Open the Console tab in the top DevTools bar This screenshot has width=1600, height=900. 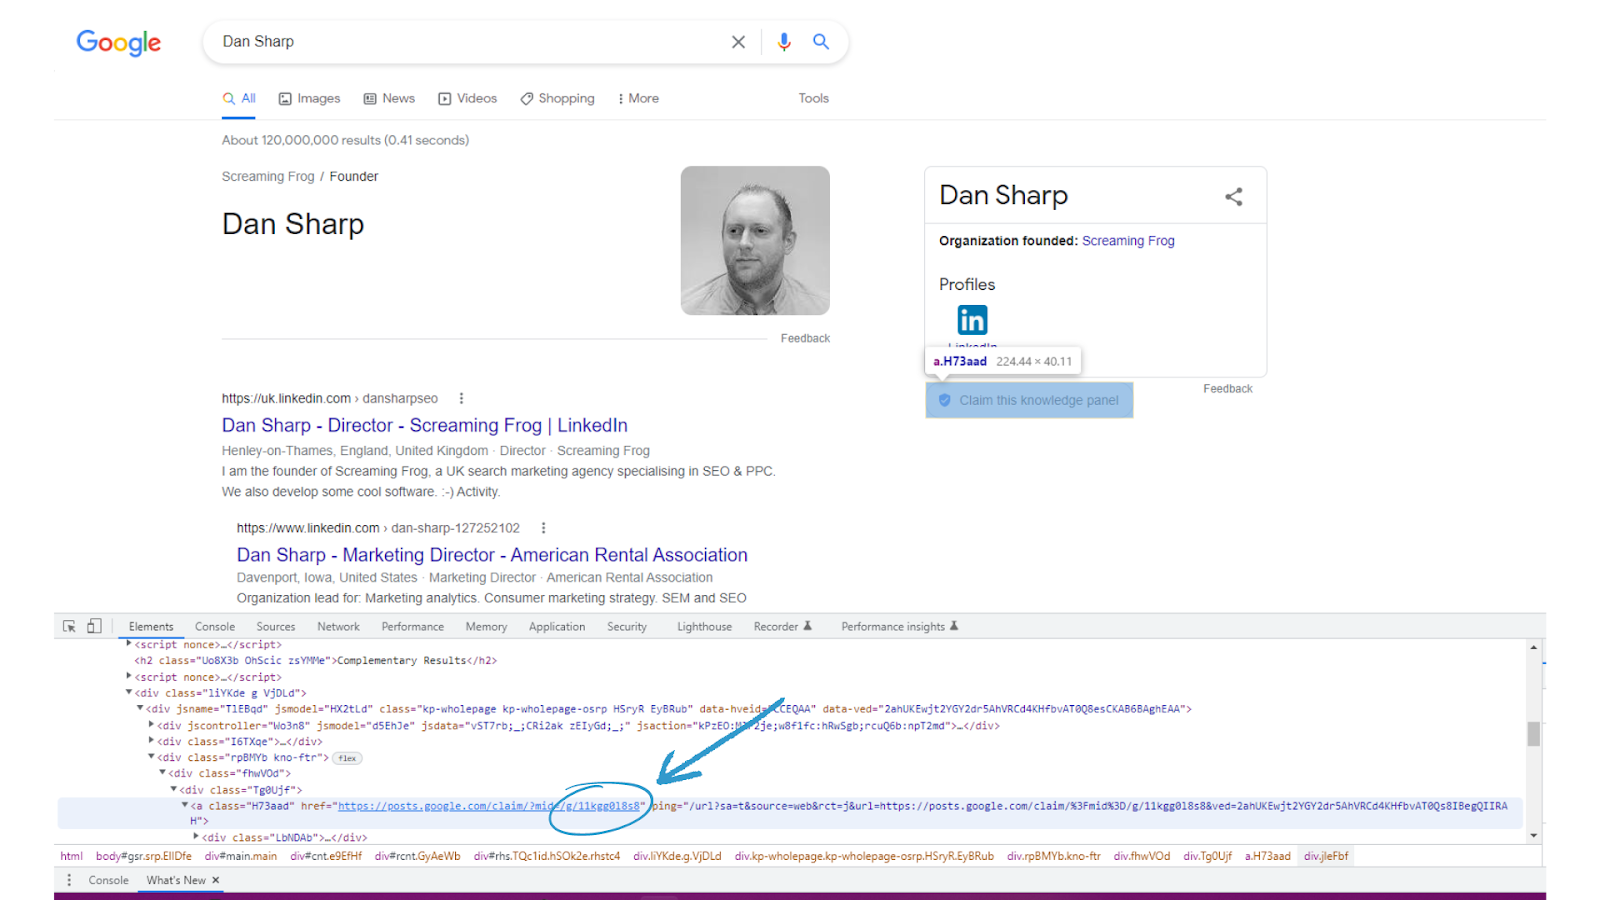click(215, 627)
